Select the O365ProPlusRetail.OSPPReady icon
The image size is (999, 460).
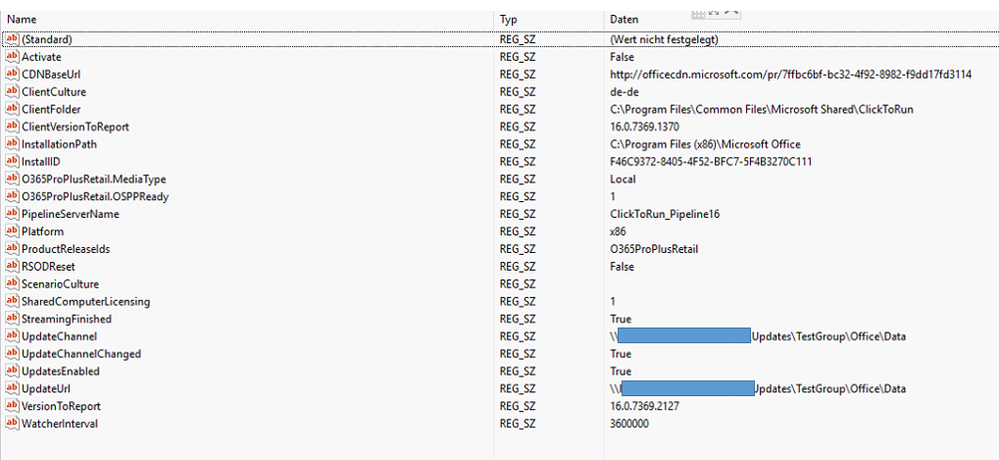click(12, 196)
